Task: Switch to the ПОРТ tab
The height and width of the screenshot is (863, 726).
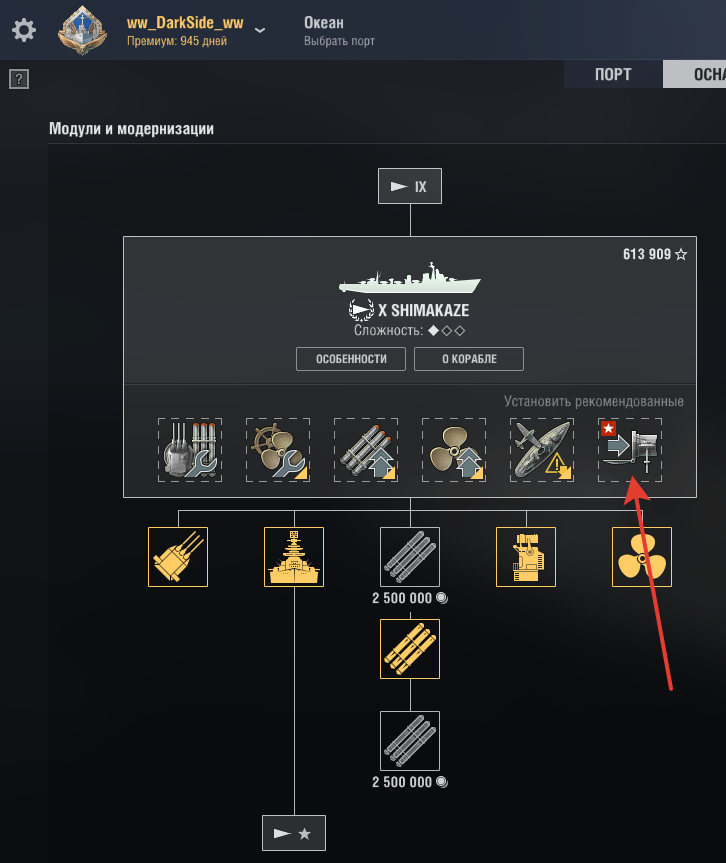Action: click(613, 74)
